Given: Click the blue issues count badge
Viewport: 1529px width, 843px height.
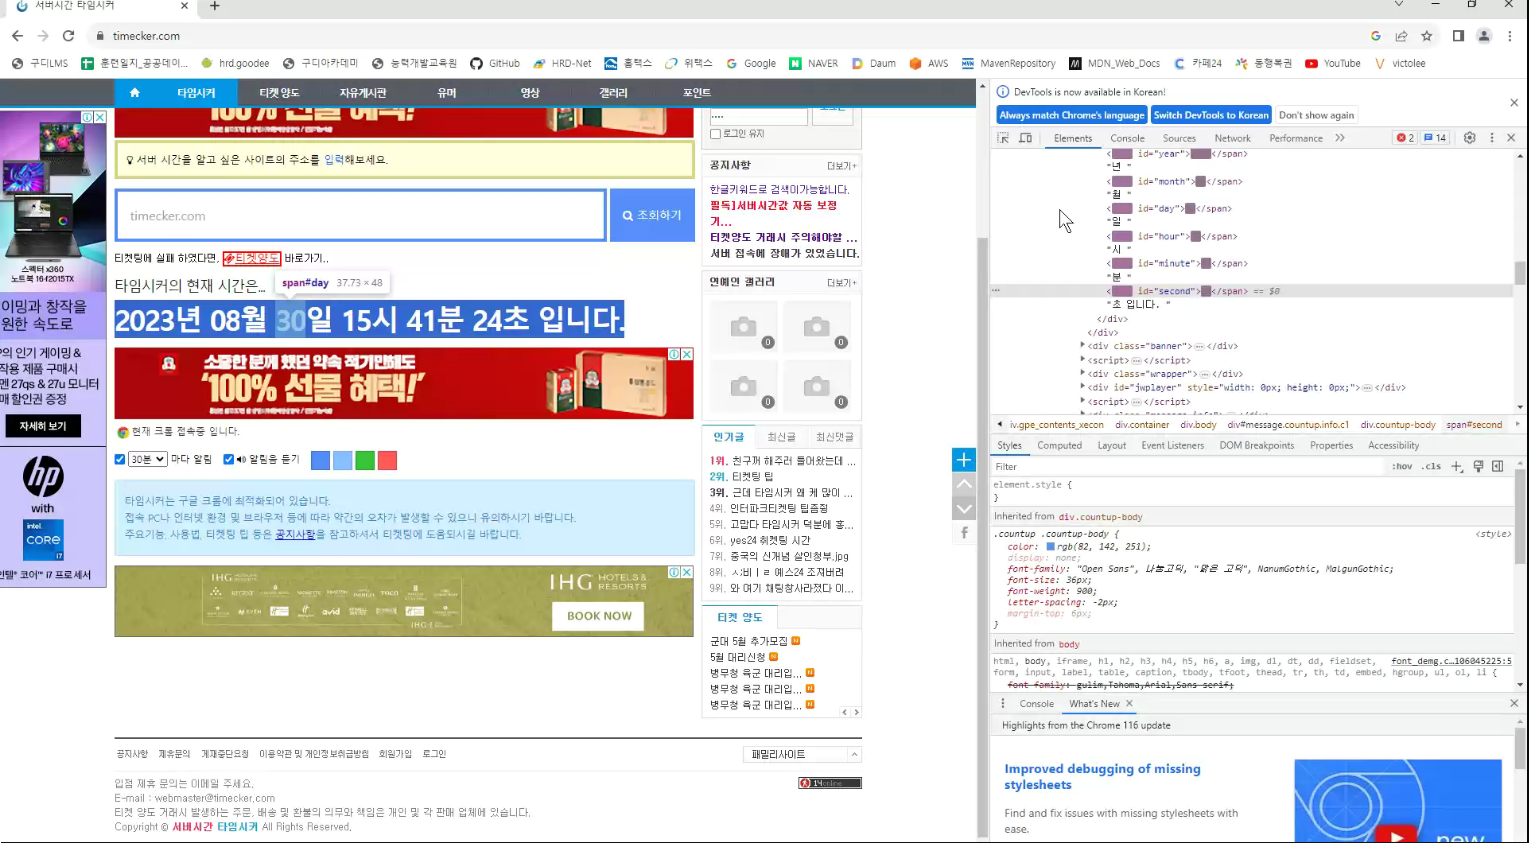Looking at the screenshot, I should [x=1435, y=138].
